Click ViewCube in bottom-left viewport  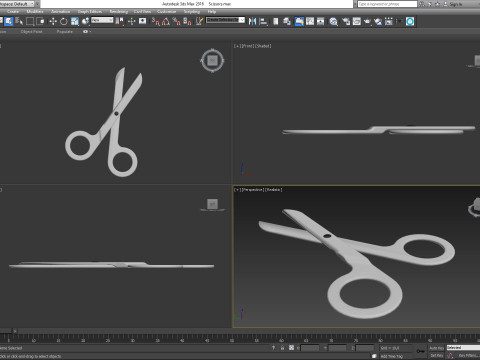[x=212, y=204]
